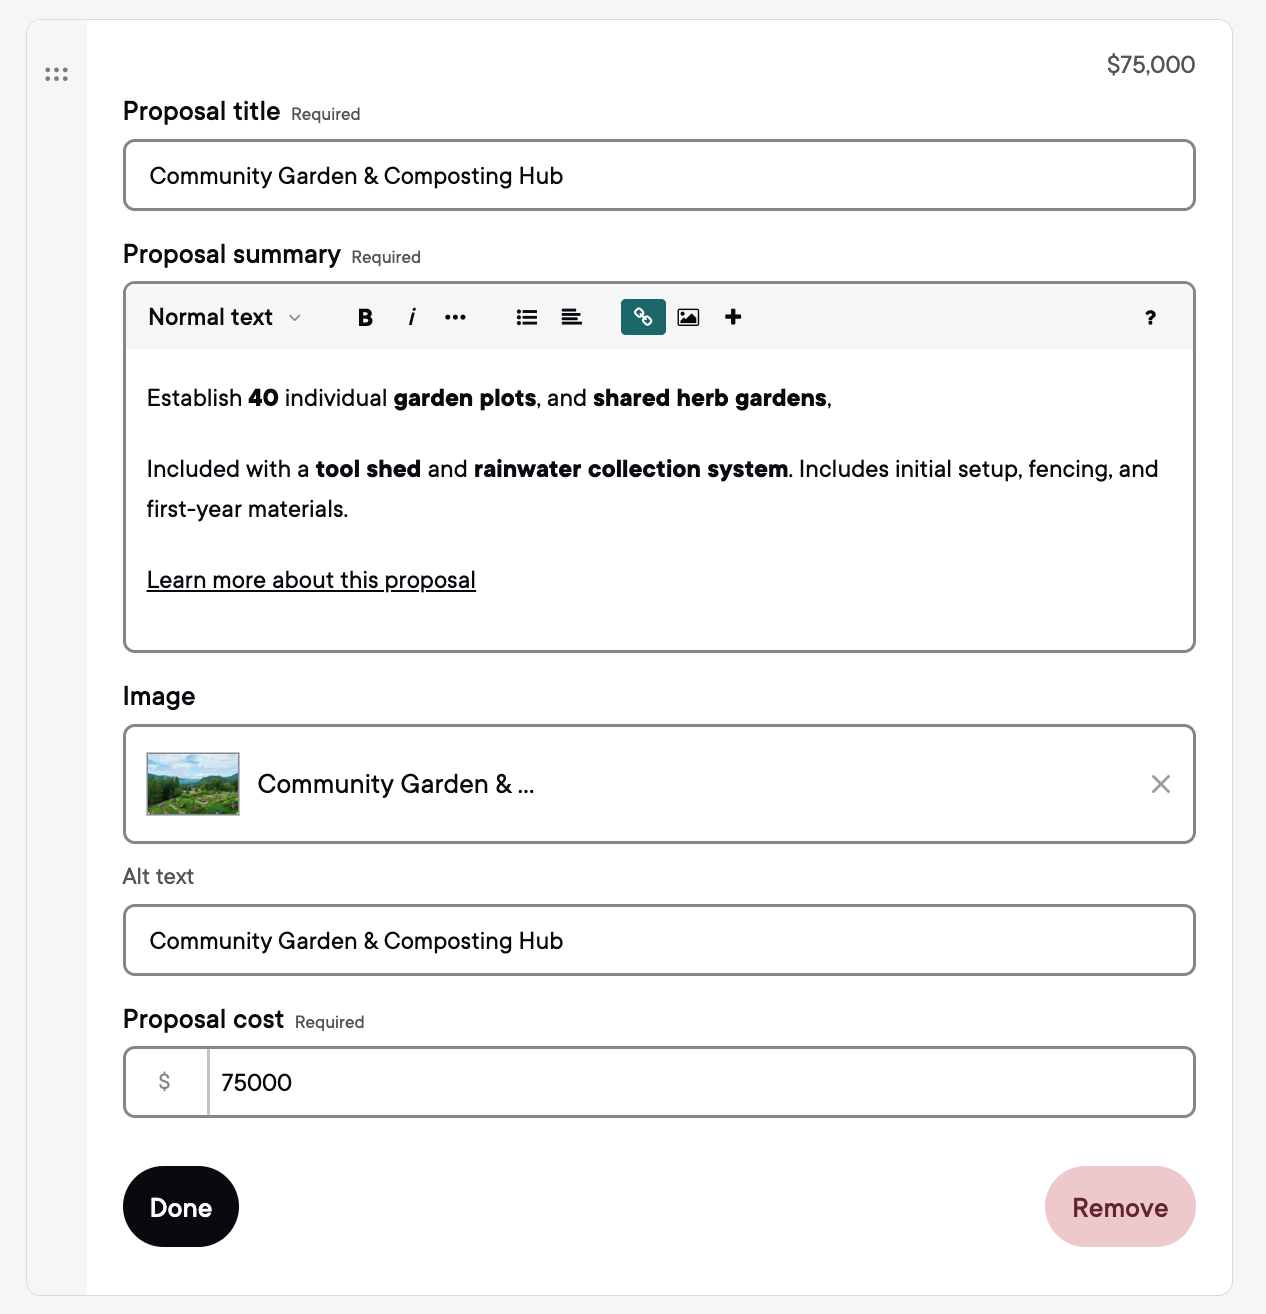The image size is (1266, 1314).
Task: Change text alignment in the editor
Action: coord(571,317)
